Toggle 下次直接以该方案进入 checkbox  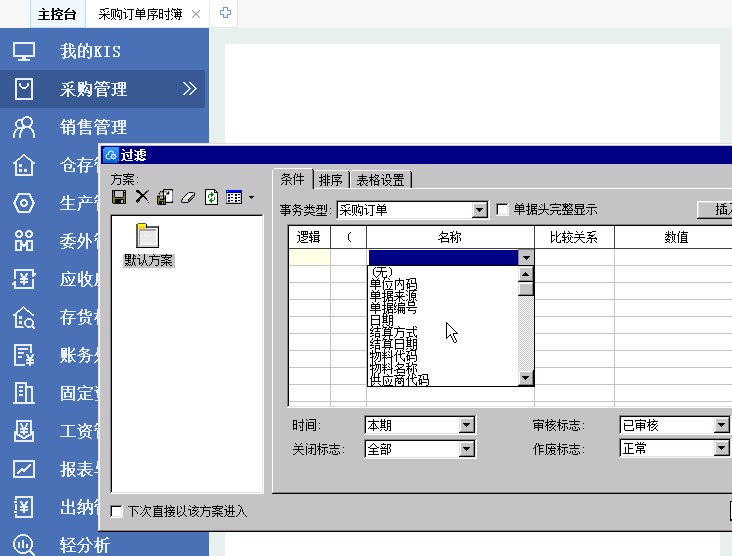pyautogui.click(x=117, y=511)
